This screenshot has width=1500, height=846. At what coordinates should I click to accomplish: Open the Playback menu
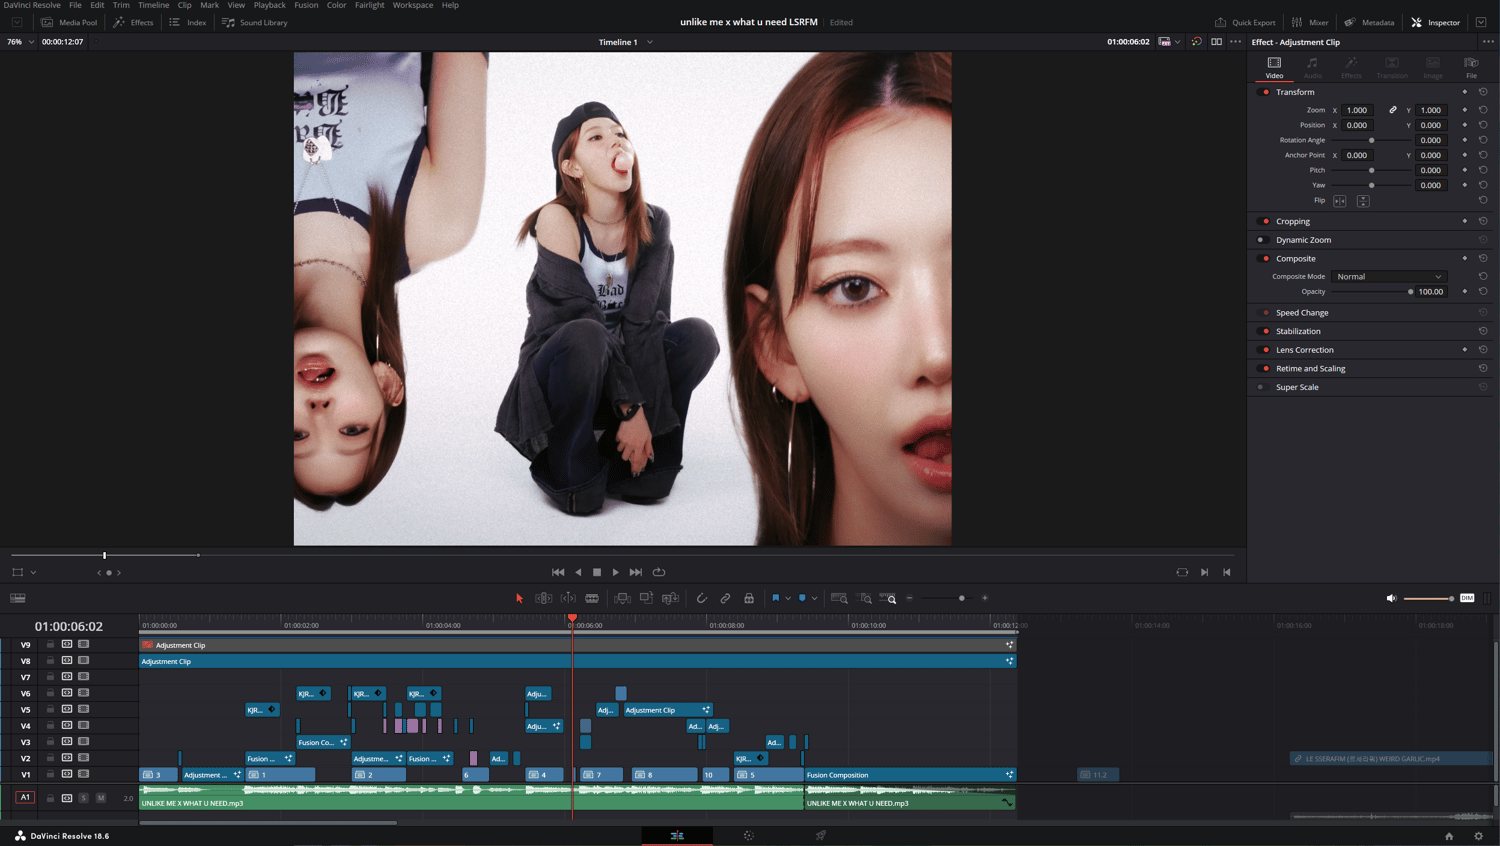(x=269, y=5)
